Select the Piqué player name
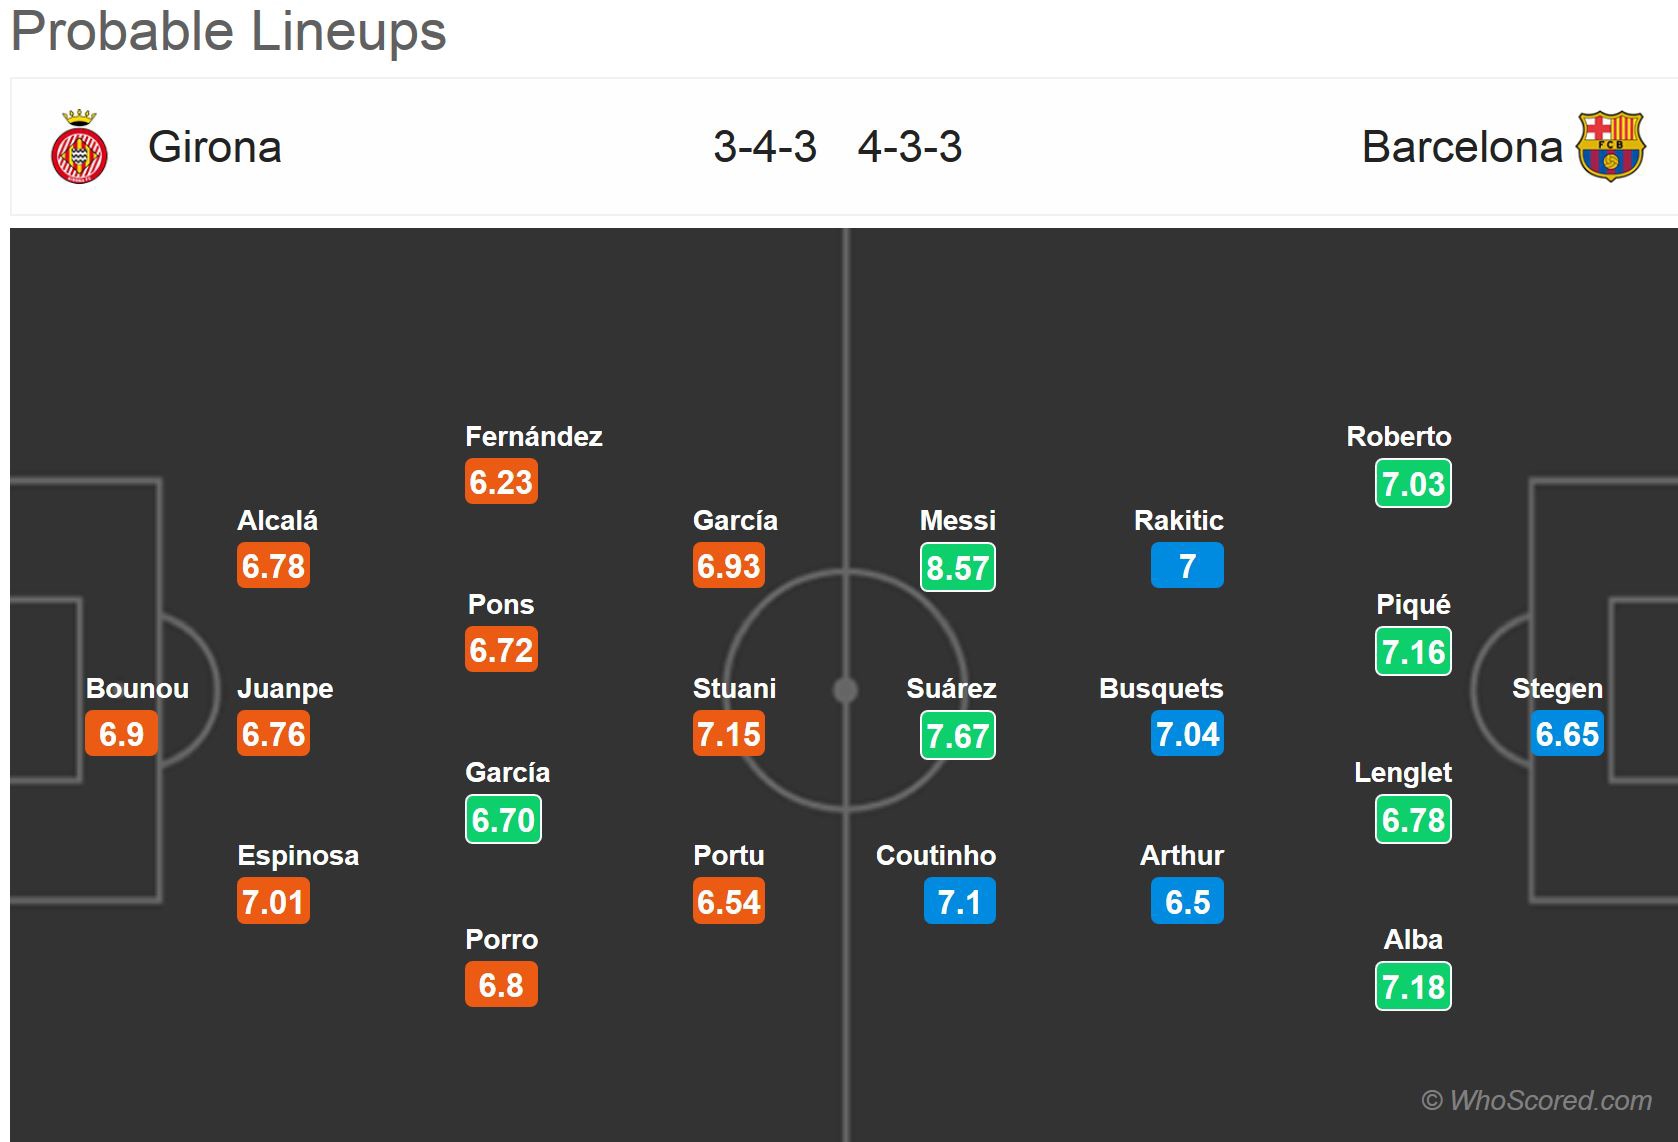Image resolution: width=1678 pixels, height=1142 pixels. pyautogui.click(x=1412, y=604)
